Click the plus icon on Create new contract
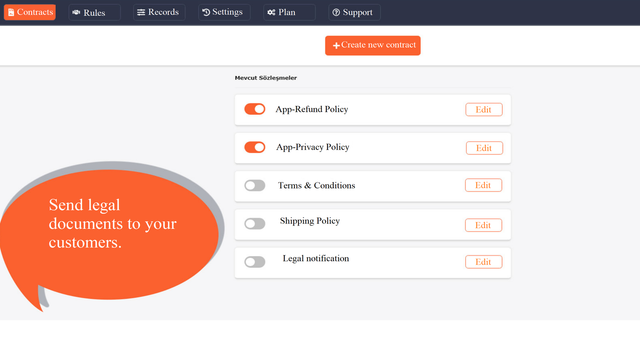 (x=336, y=46)
